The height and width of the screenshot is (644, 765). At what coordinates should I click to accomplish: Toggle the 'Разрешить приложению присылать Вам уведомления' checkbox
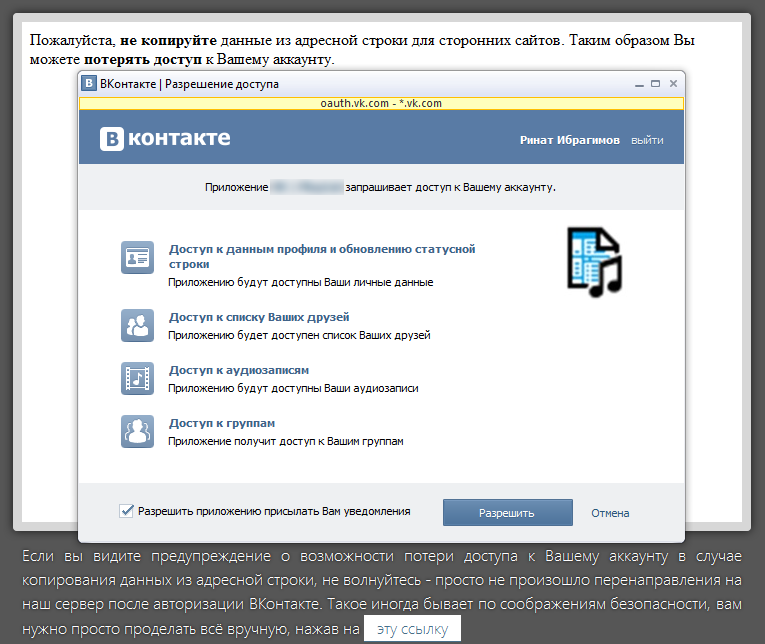coord(126,511)
